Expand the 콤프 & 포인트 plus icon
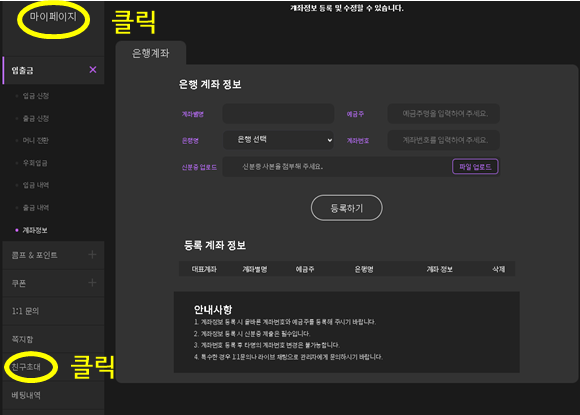 92,254
